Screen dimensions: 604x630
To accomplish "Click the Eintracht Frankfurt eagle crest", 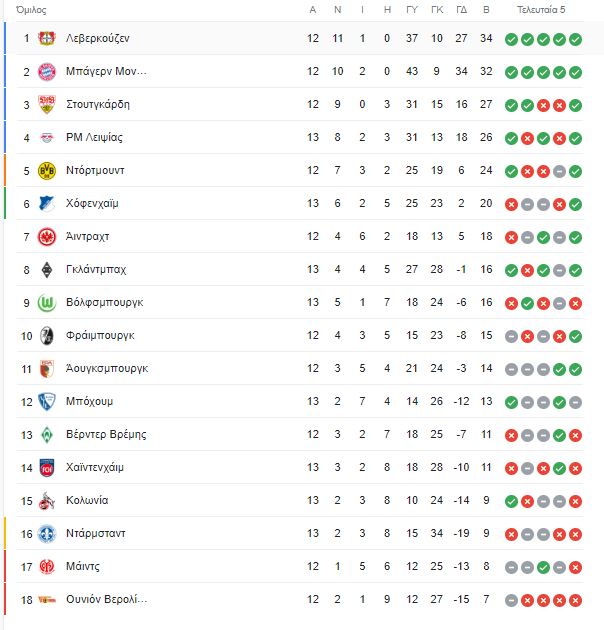I will 47,237.
